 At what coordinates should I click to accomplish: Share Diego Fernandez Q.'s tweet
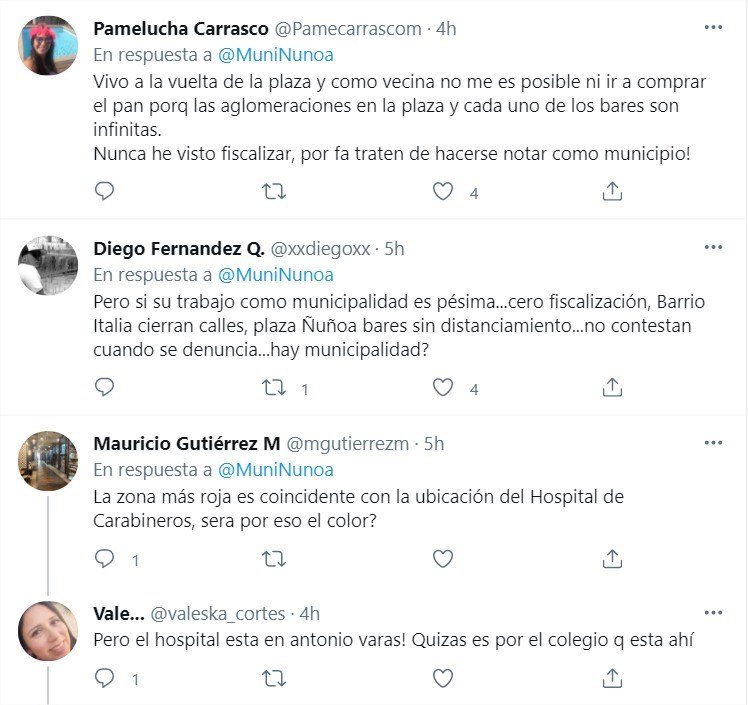613,387
